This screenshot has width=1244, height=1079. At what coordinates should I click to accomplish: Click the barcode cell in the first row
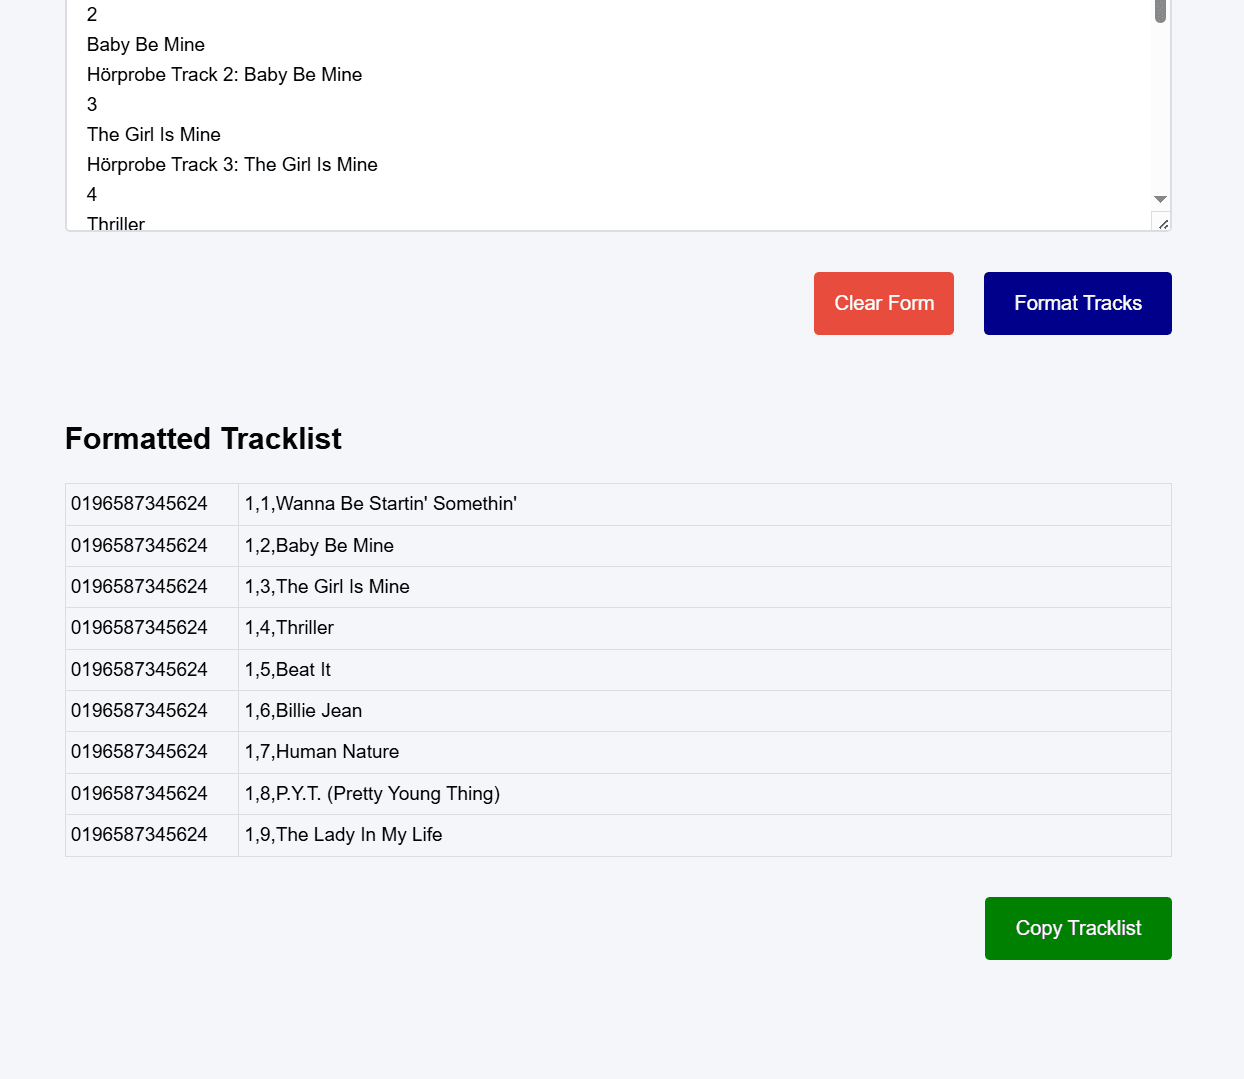(x=139, y=504)
